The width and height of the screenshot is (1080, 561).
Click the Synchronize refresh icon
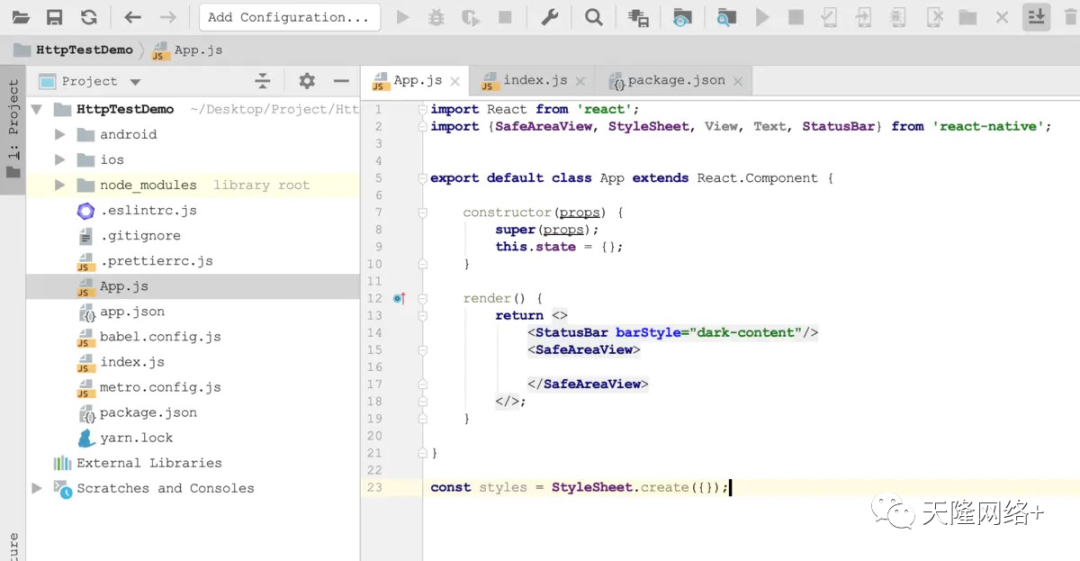coord(89,17)
